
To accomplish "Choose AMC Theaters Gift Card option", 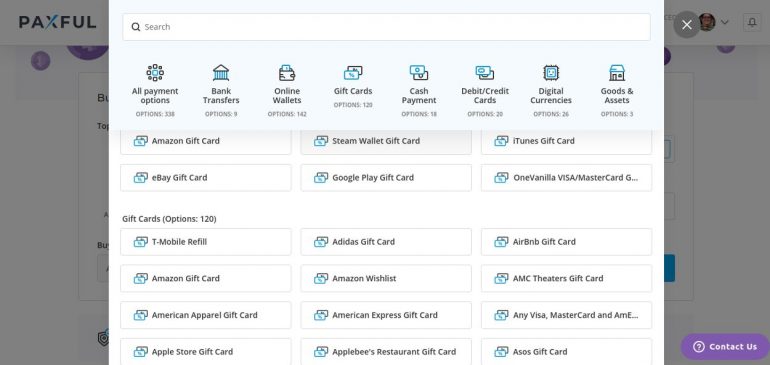I will 566,279.
